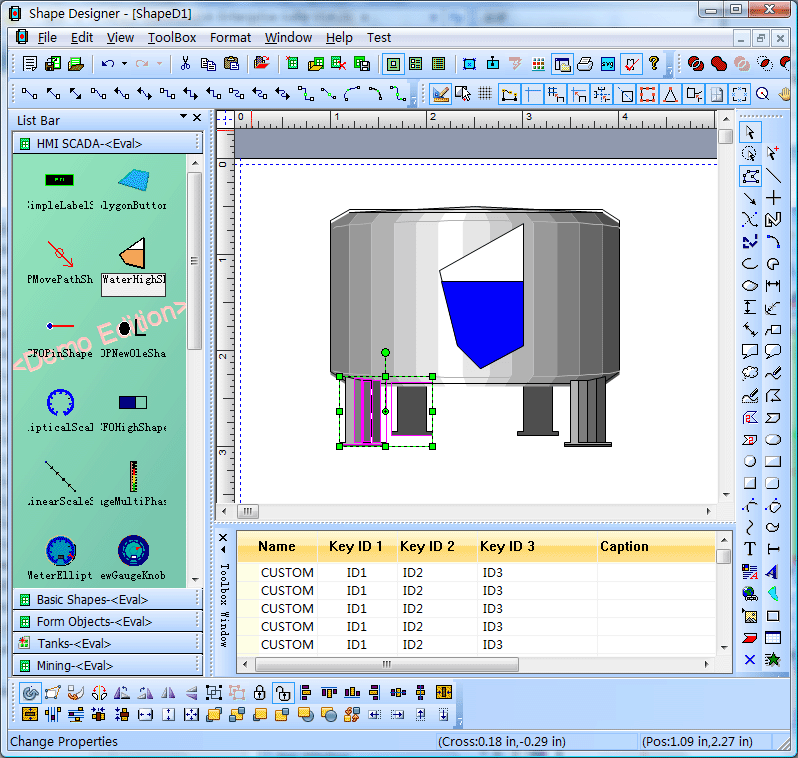
Task: Expand the Basic Shapes category
Action: pos(92,600)
